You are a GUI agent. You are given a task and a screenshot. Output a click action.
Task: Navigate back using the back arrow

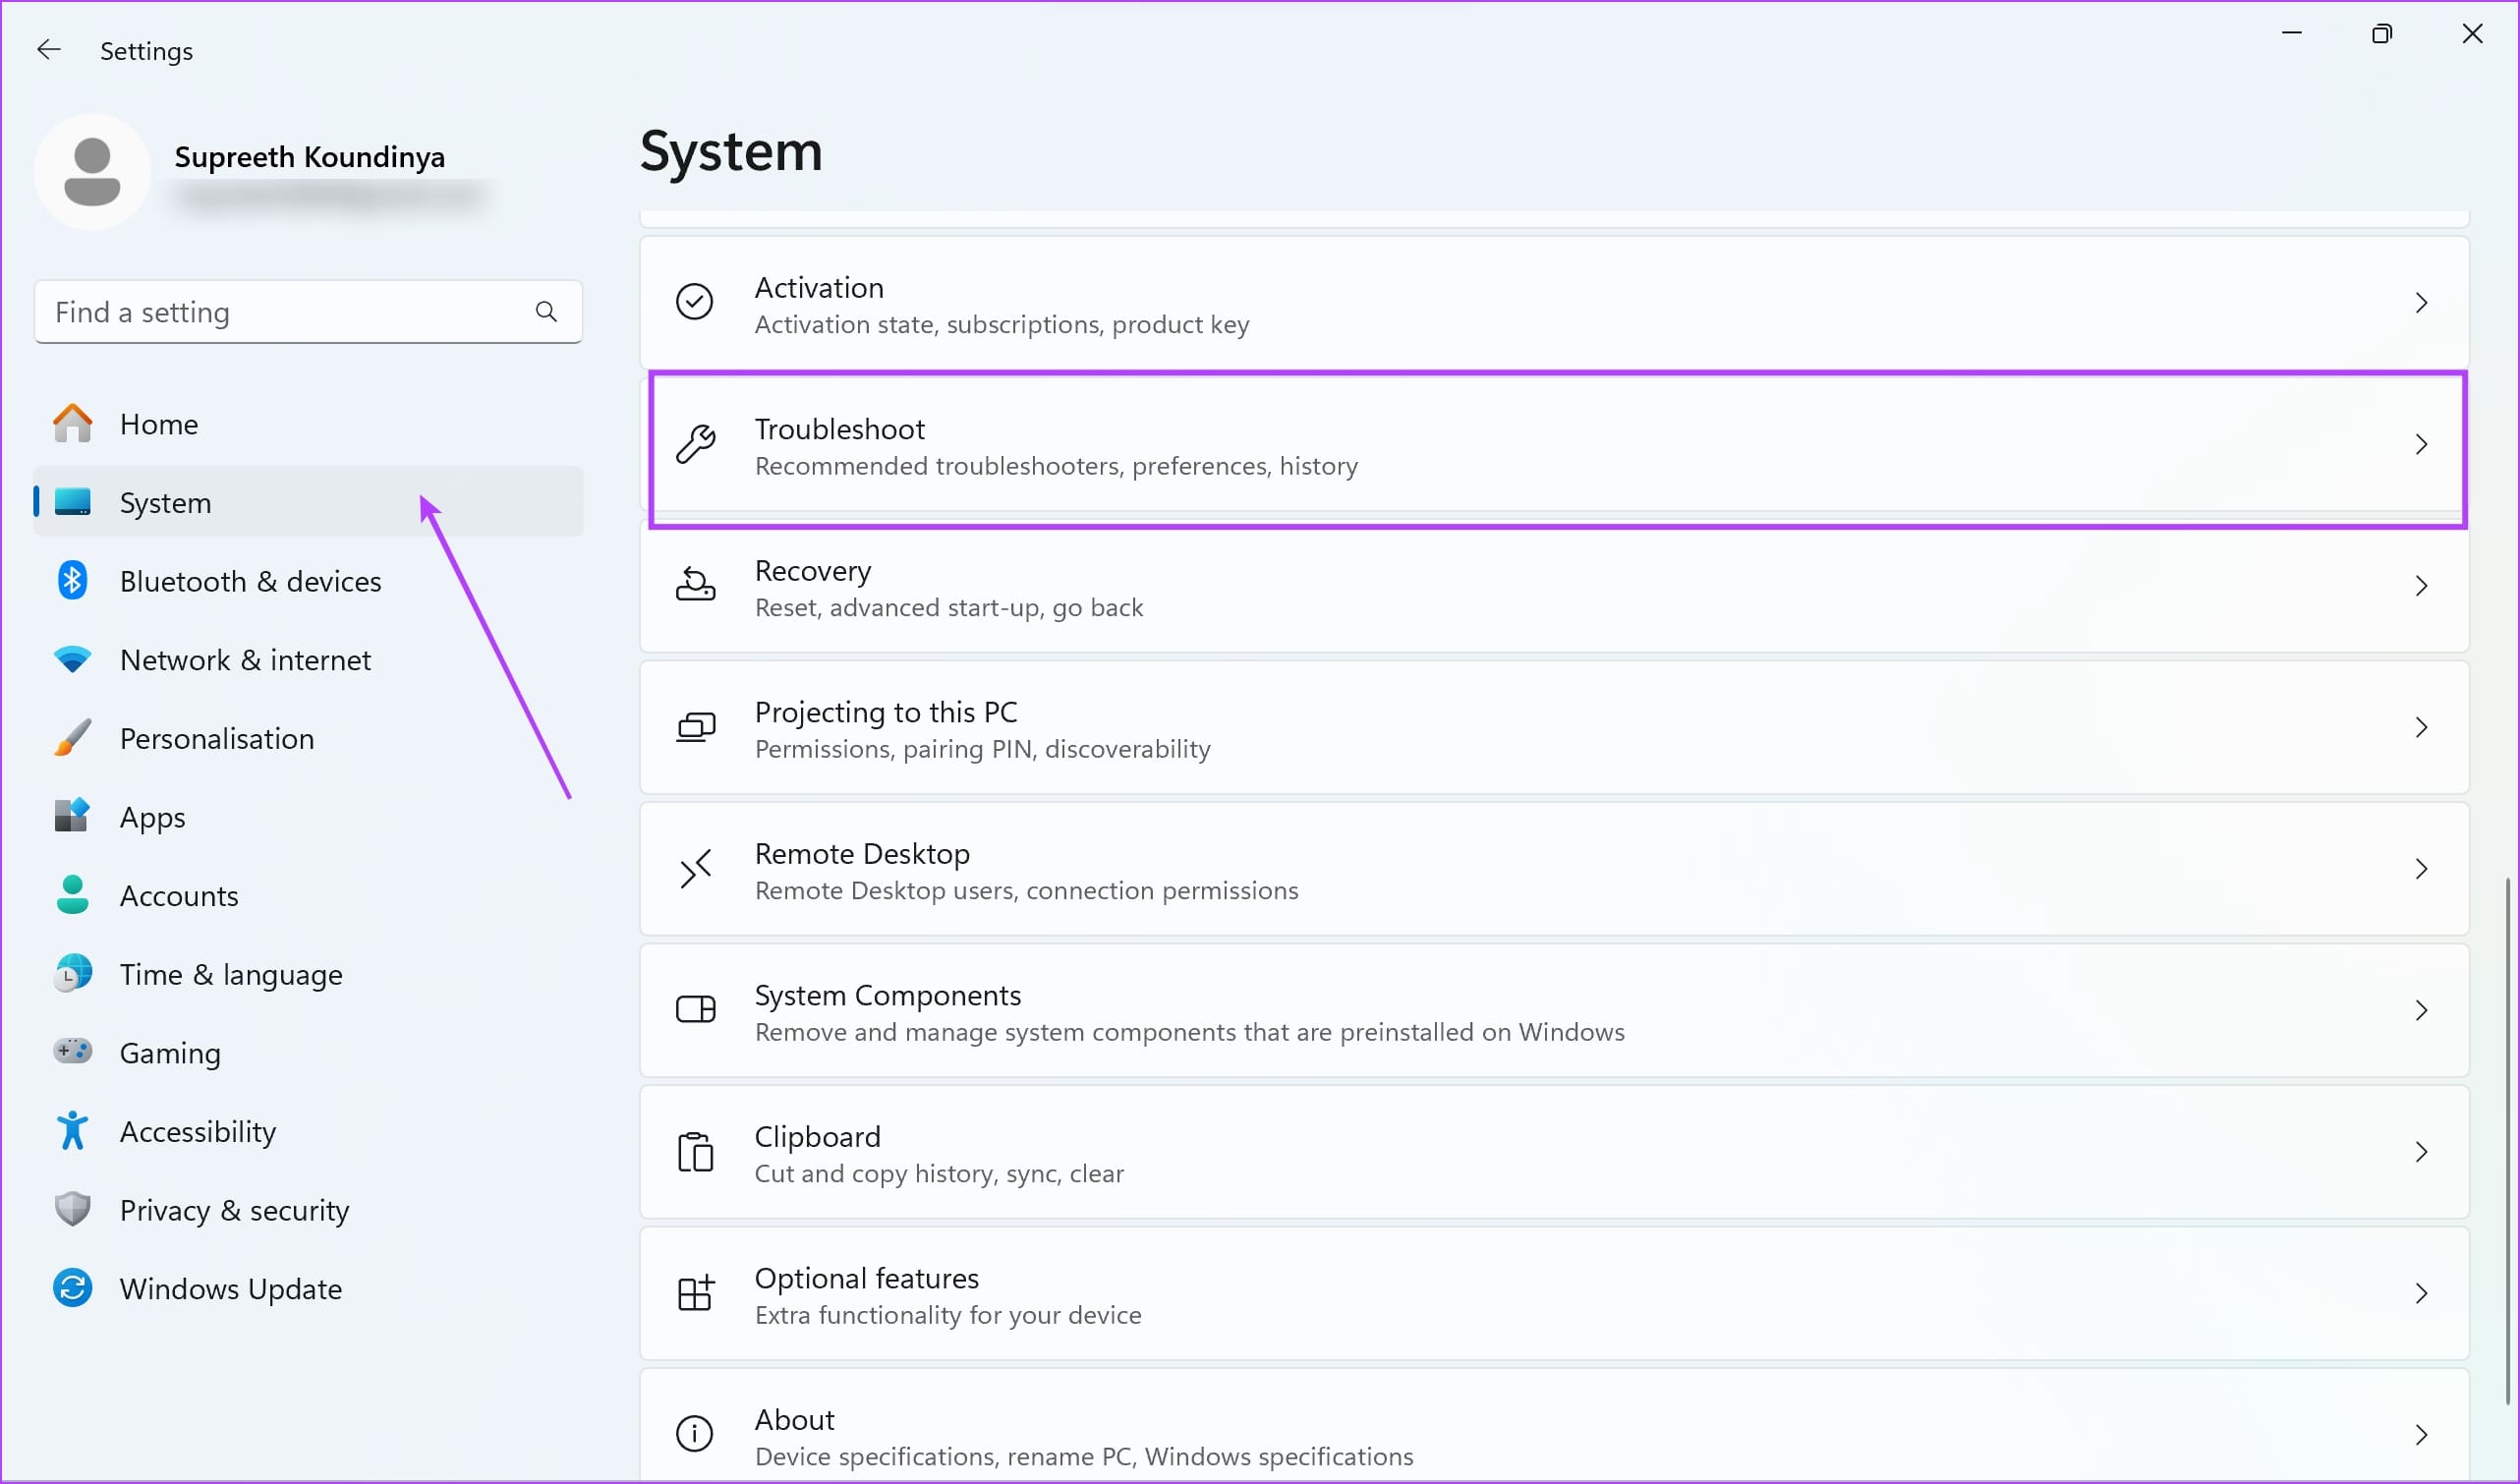(49, 49)
